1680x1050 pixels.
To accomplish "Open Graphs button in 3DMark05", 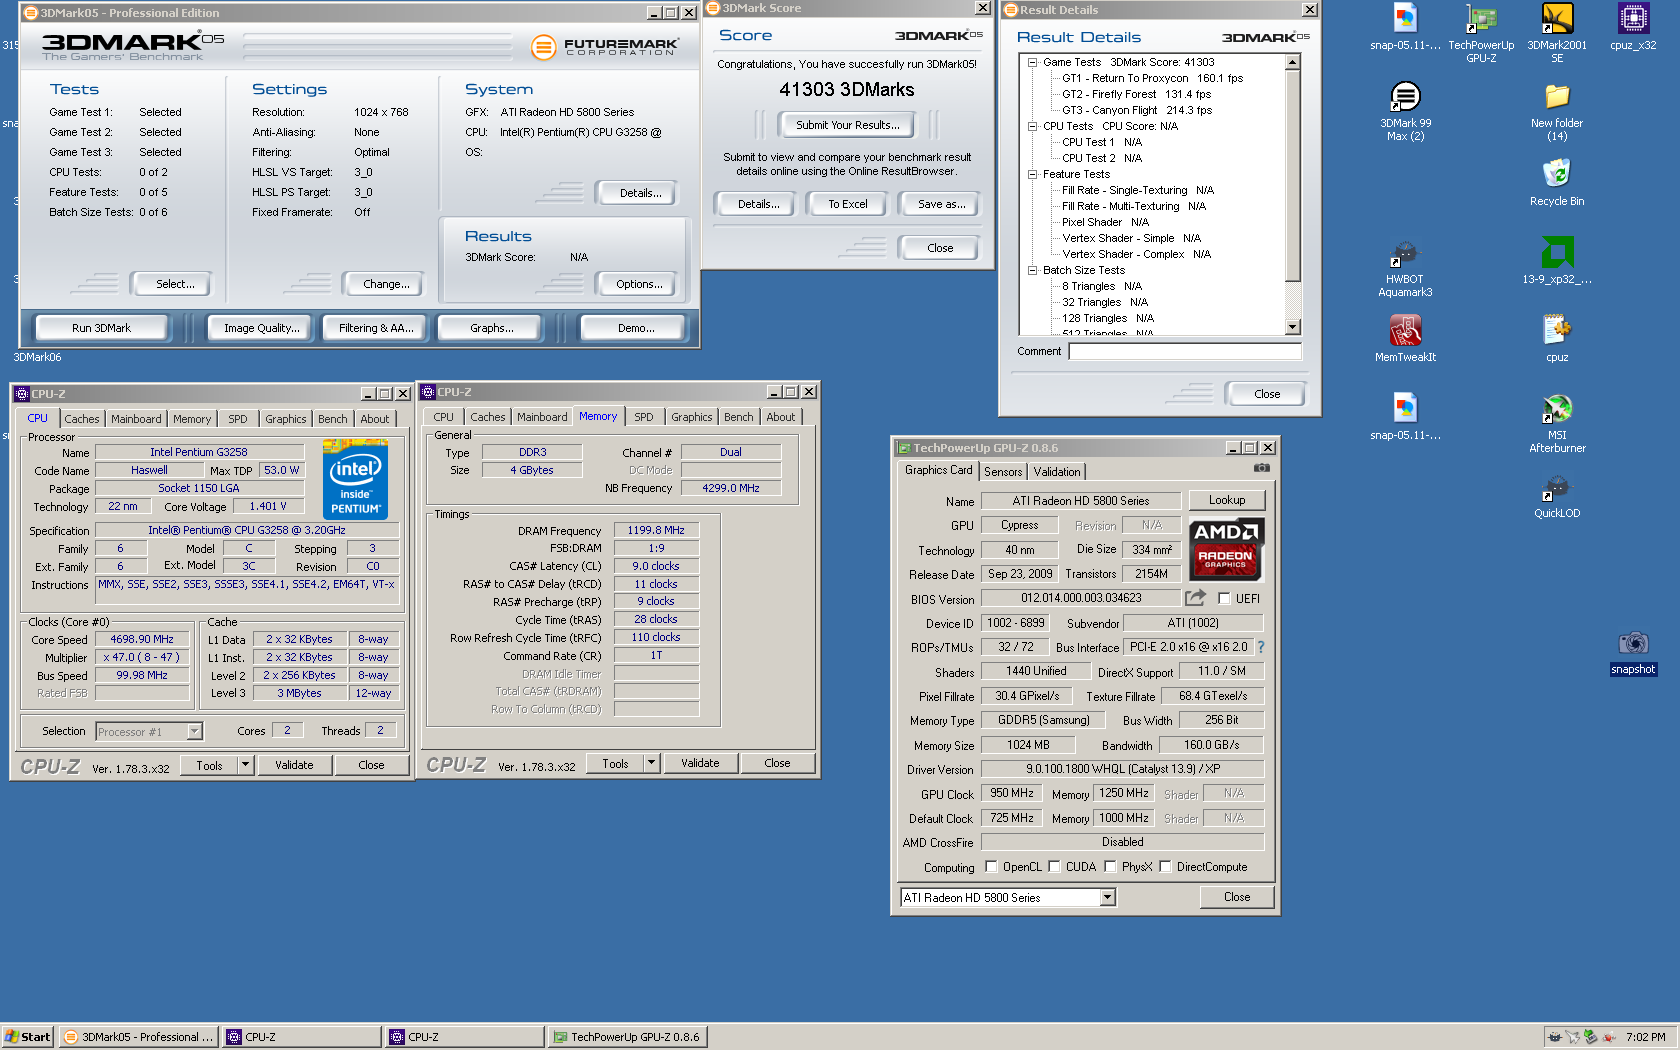I will (x=492, y=328).
